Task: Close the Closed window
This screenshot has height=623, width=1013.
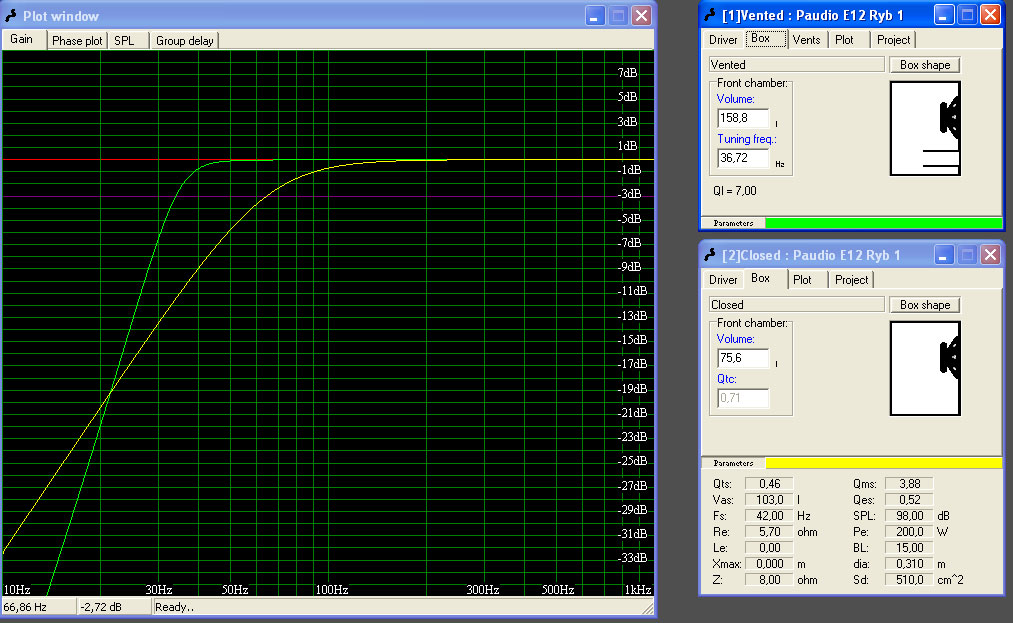Action: 990,255
